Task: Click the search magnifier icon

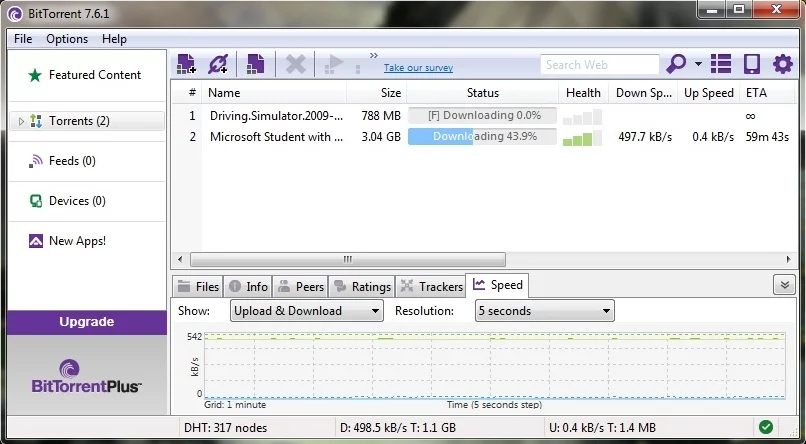Action: (676, 64)
